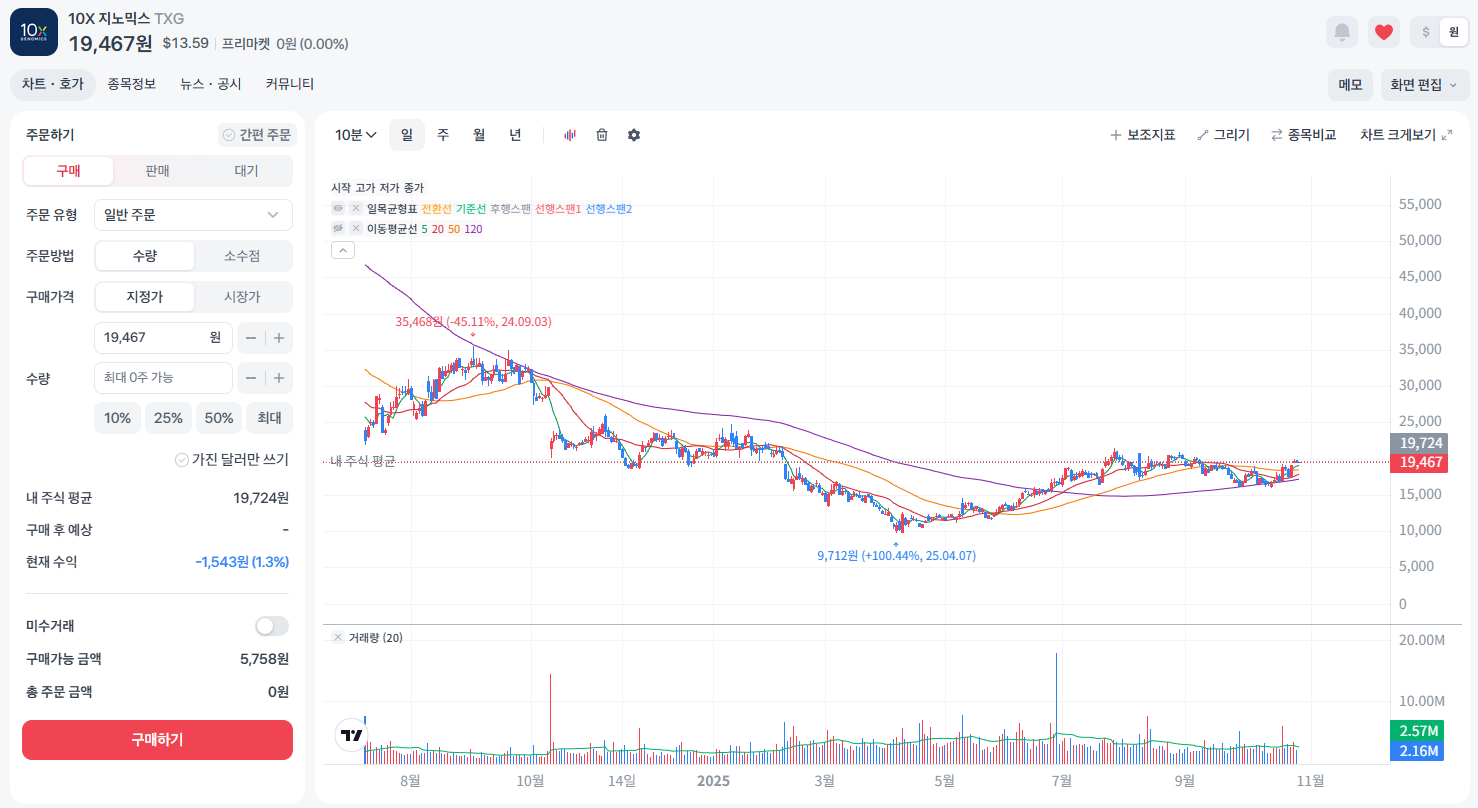Focus the 수량 quantity input field
1478x808 pixels.
coord(163,378)
